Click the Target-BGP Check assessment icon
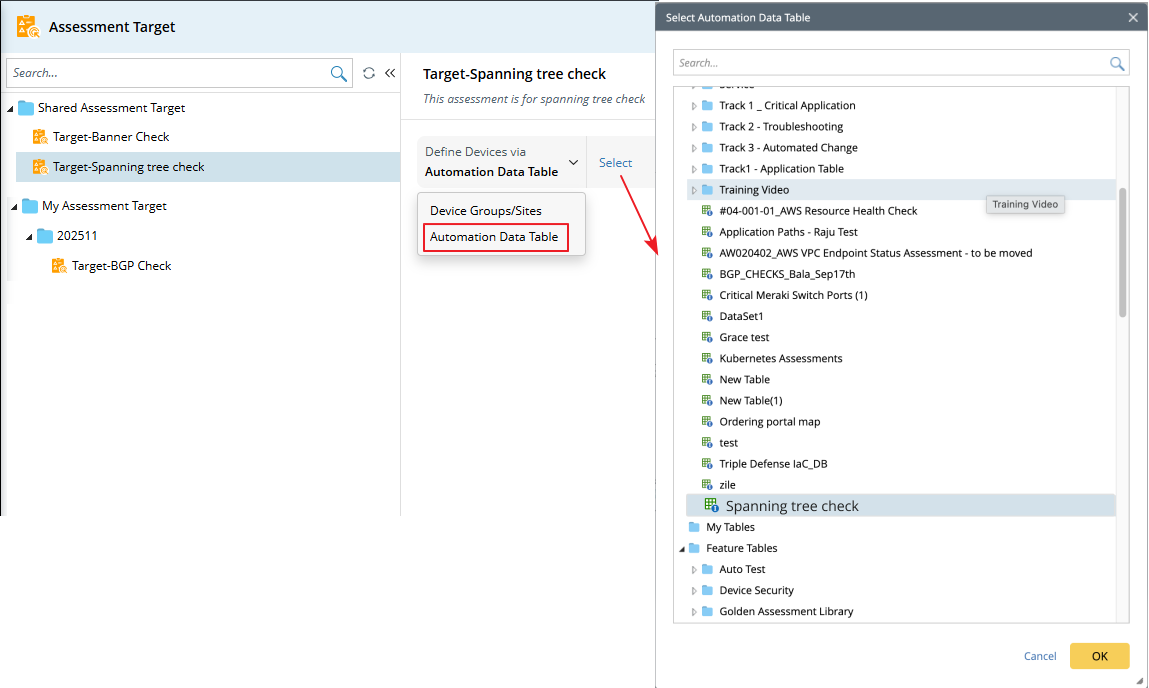The height and width of the screenshot is (688, 1149). coord(59,266)
